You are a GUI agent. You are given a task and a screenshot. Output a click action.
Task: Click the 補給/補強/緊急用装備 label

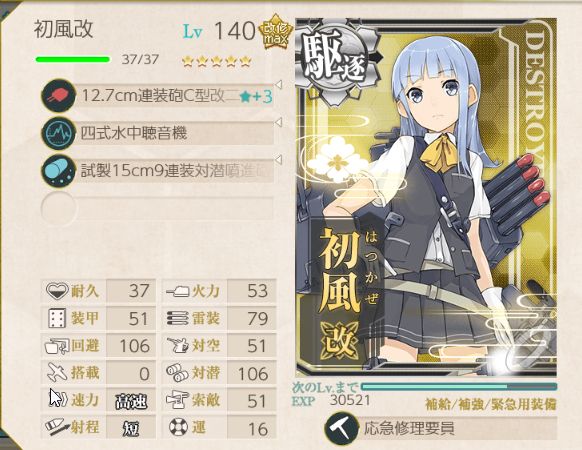click(x=490, y=404)
